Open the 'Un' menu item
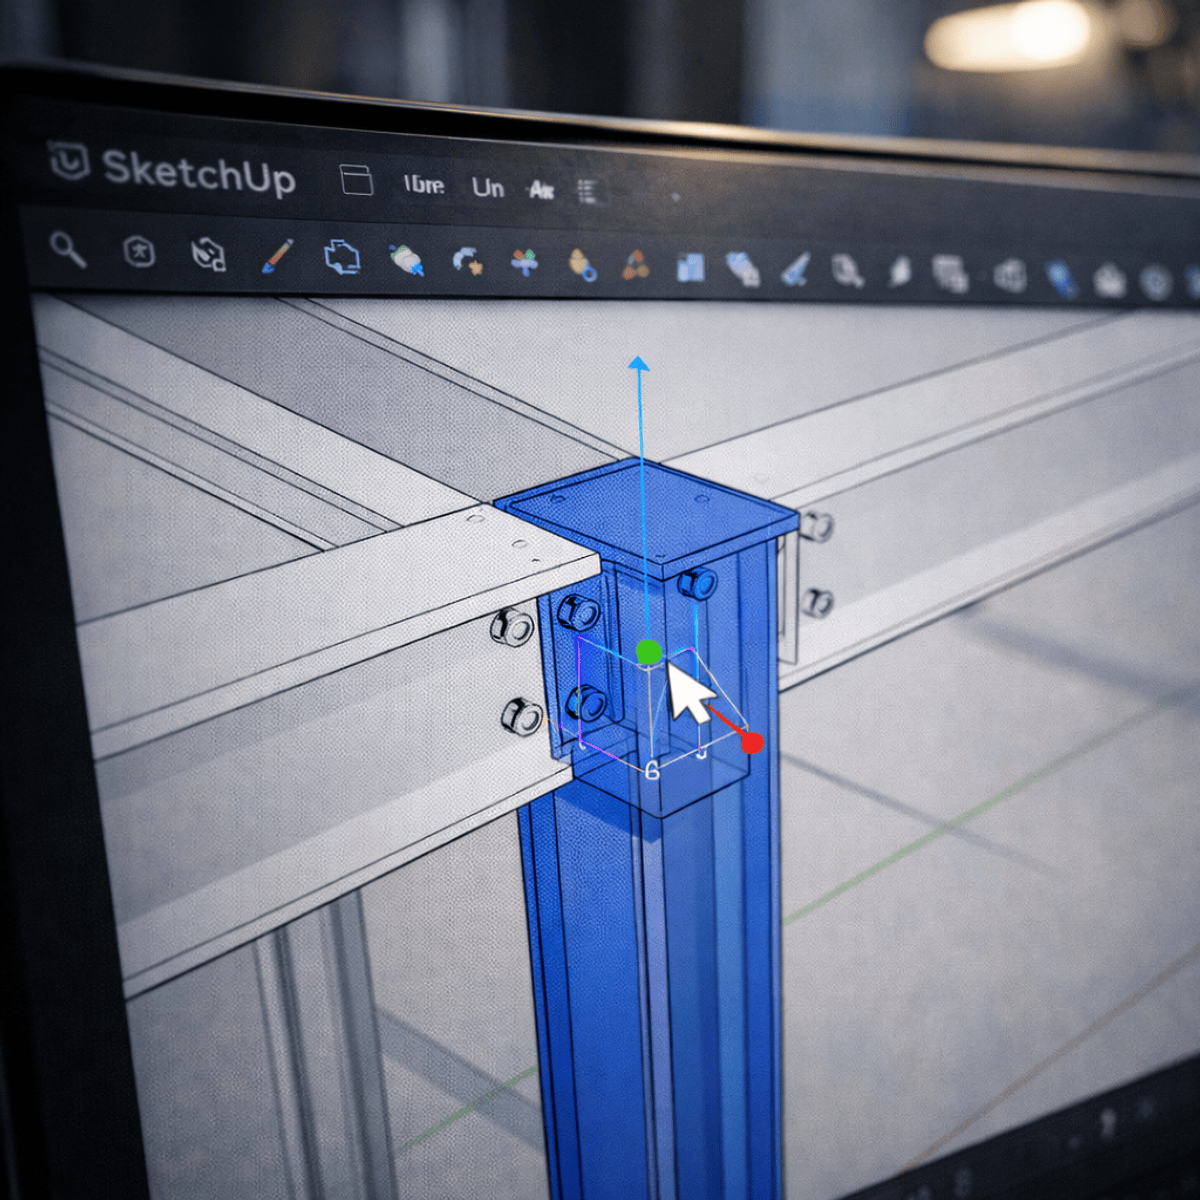The image size is (1200, 1200). (488, 188)
